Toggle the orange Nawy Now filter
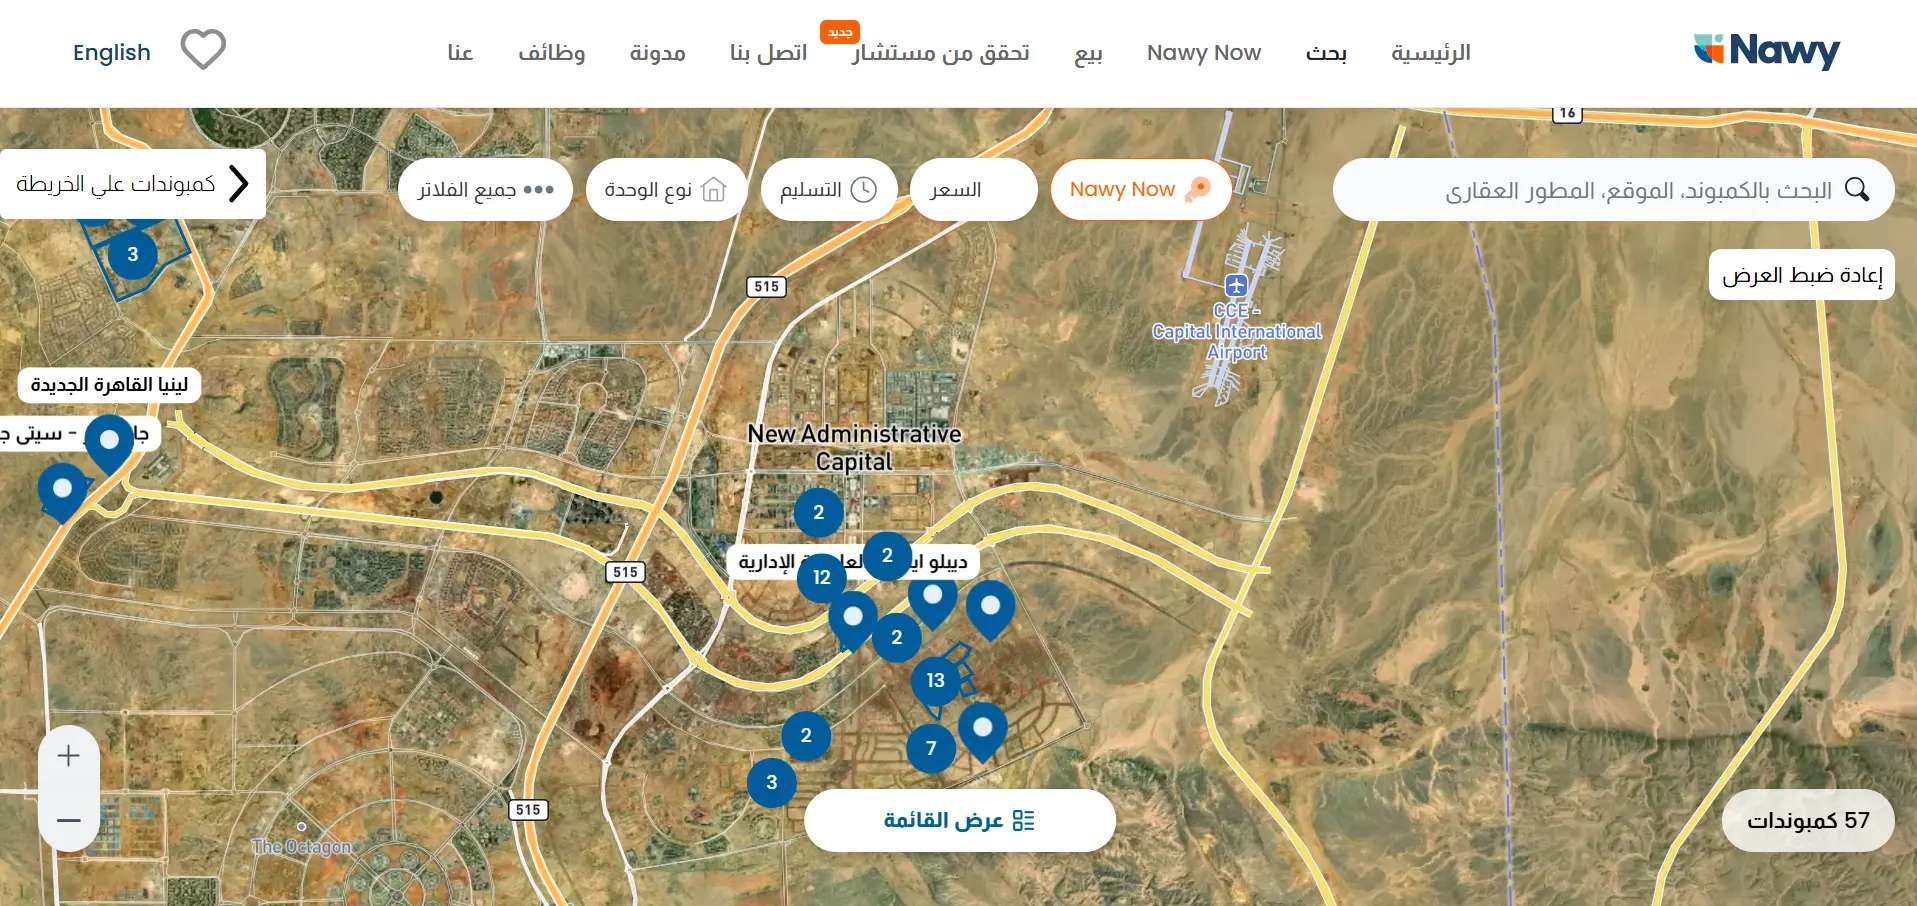This screenshot has width=1917, height=906. pos(1141,189)
